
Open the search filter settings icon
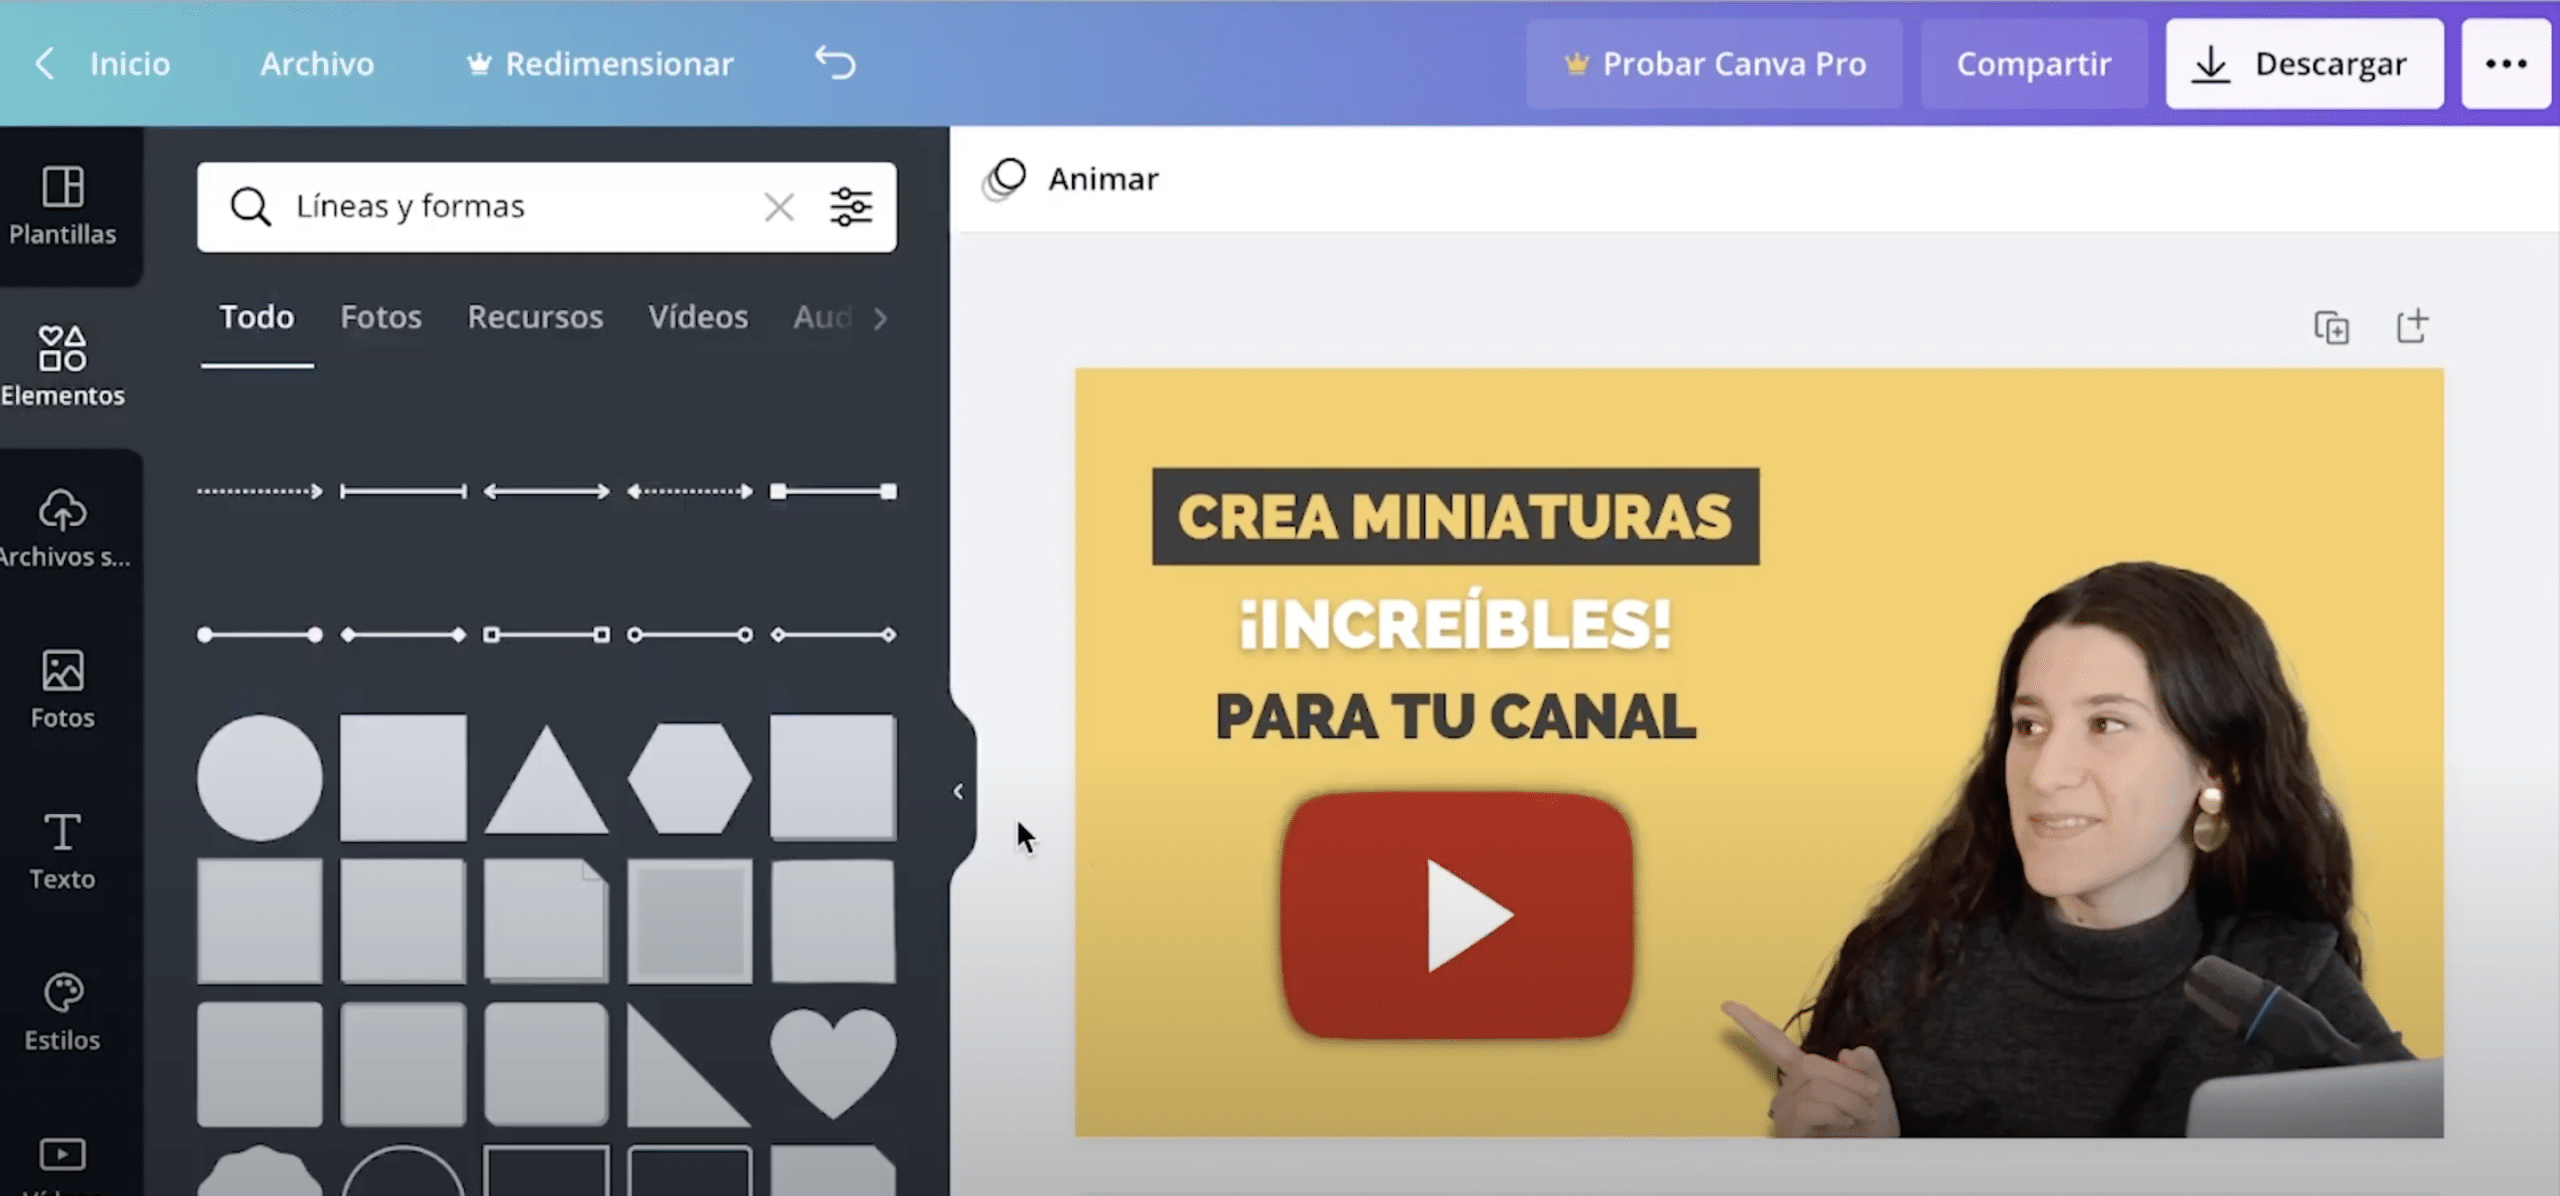coord(851,207)
